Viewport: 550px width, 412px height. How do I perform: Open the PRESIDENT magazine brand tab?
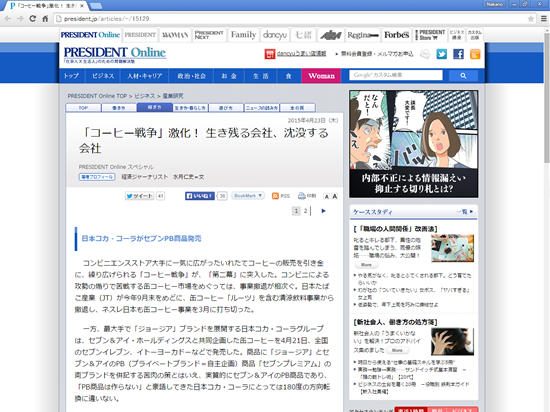(x=140, y=35)
